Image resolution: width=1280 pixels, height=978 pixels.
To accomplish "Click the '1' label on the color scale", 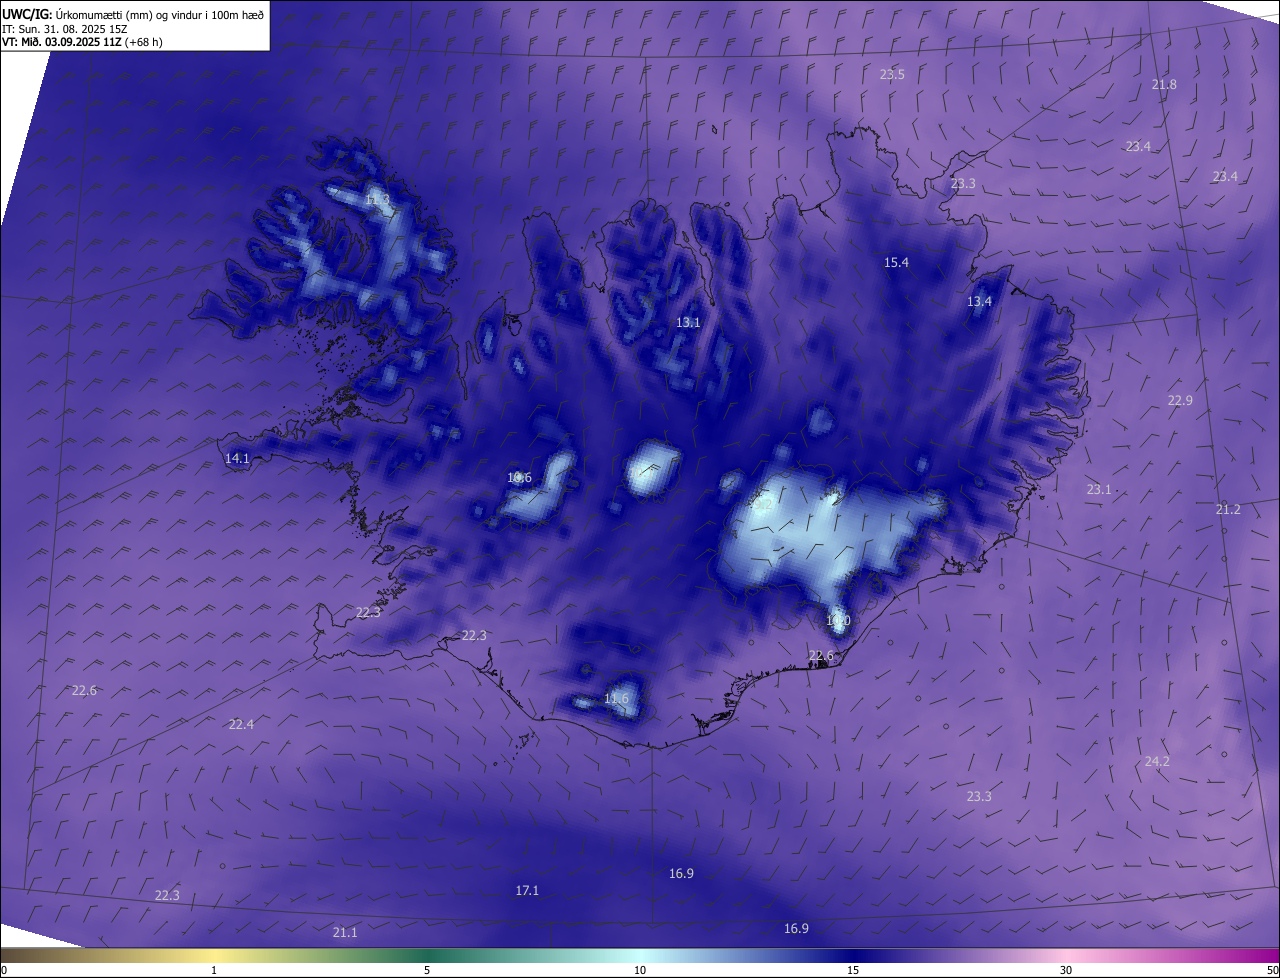I will click(214, 970).
